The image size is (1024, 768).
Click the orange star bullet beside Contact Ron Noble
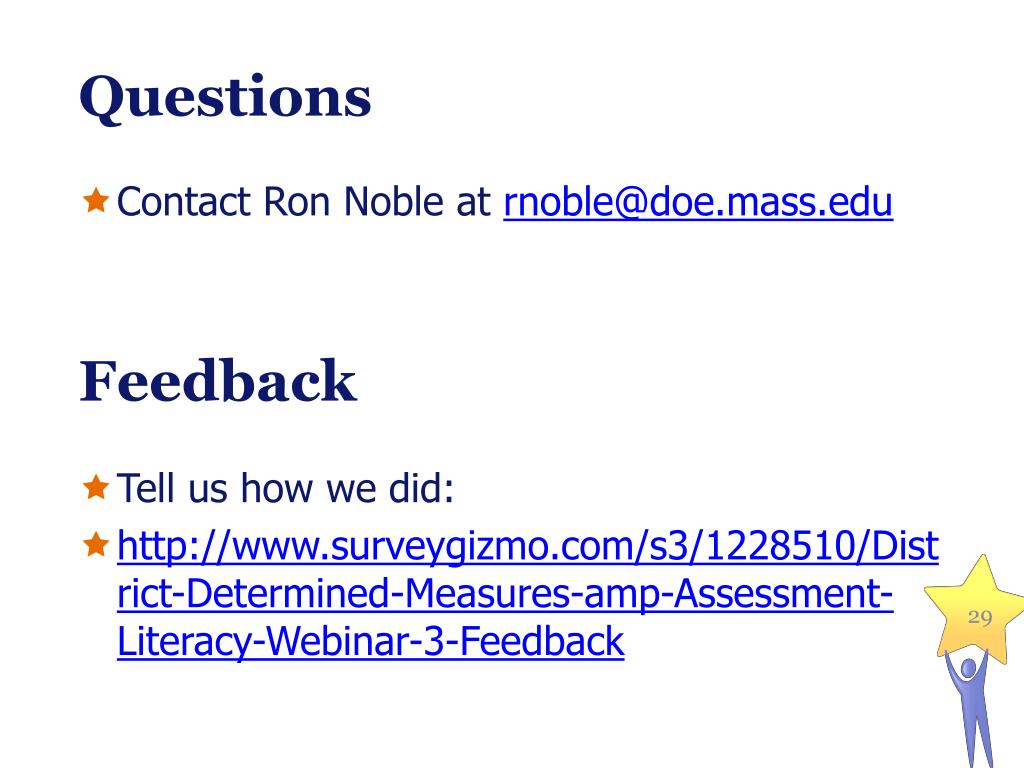point(95,200)
